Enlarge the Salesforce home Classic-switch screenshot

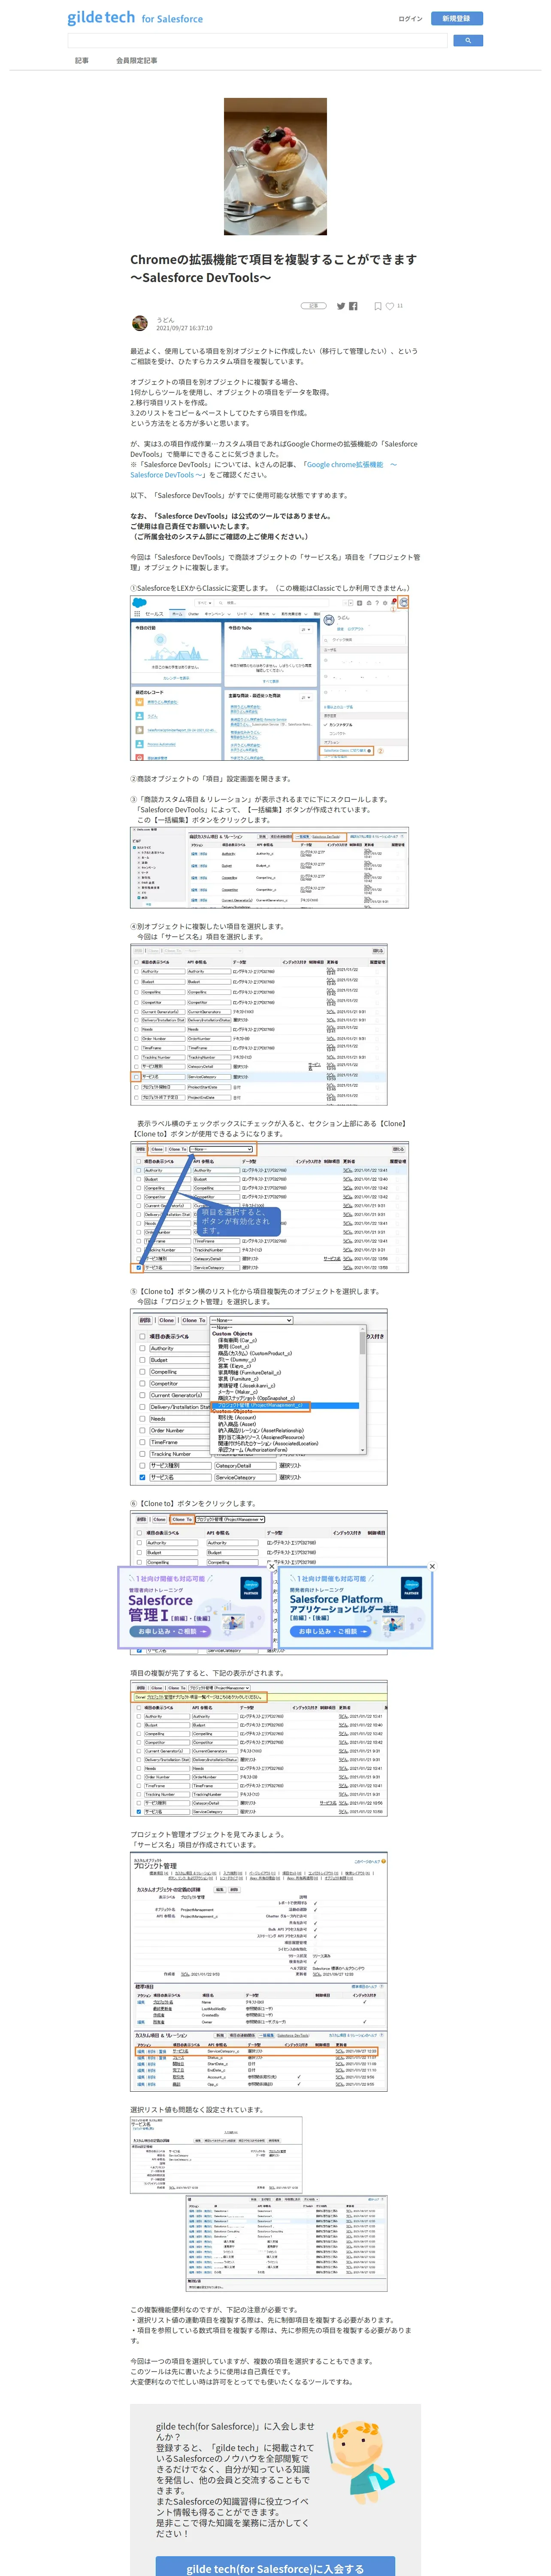[270, 677]
